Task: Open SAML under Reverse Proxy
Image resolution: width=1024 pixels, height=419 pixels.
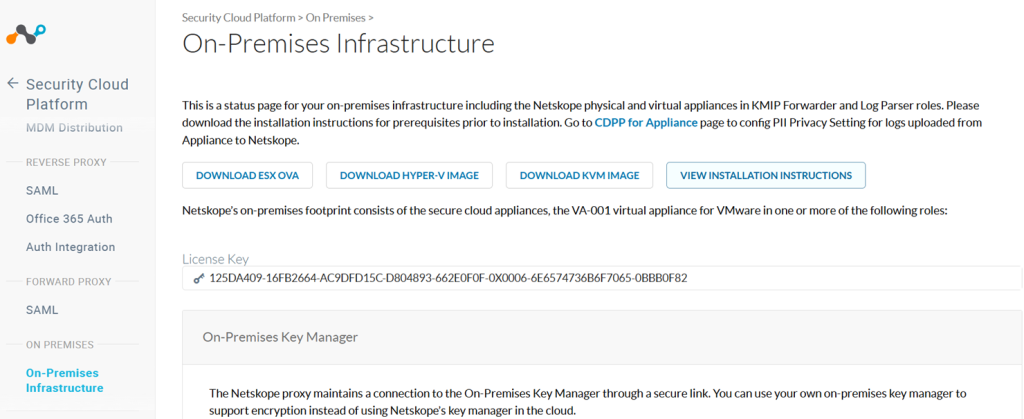Action: 42,191
